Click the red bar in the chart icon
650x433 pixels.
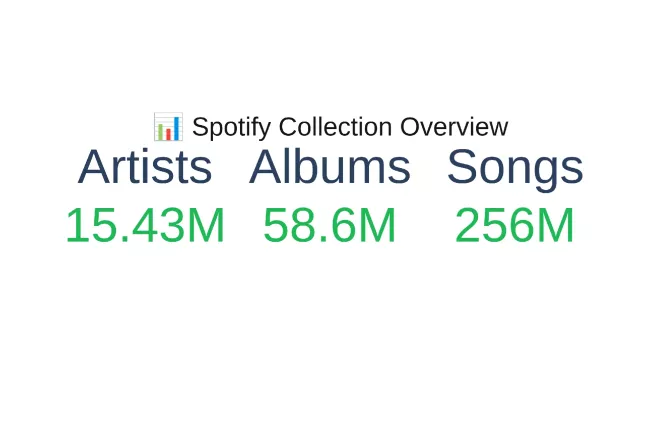click(x=166, y=132)
